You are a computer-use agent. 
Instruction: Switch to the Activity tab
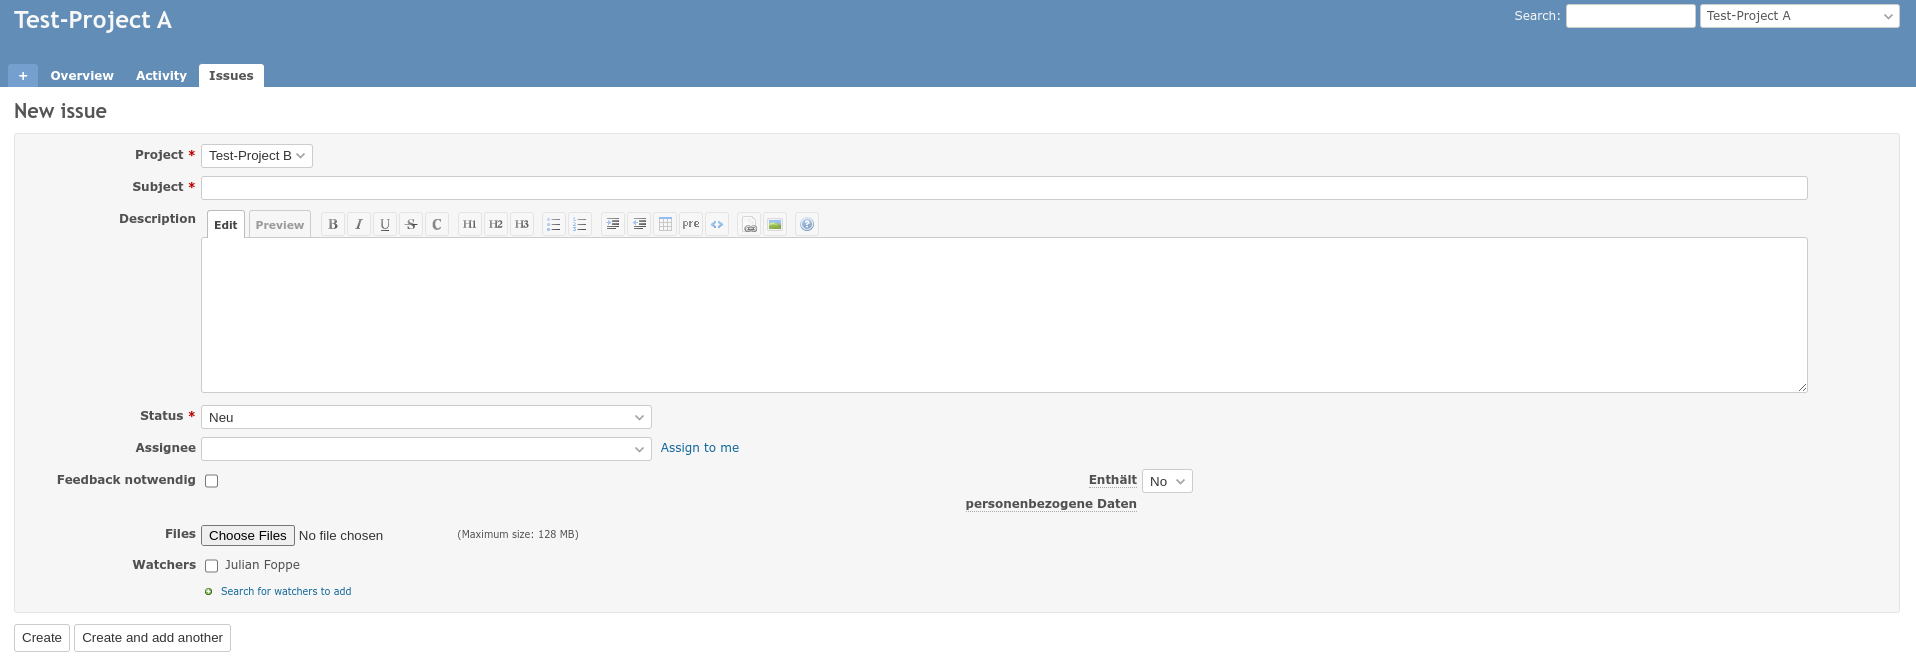tap(161, 76)
